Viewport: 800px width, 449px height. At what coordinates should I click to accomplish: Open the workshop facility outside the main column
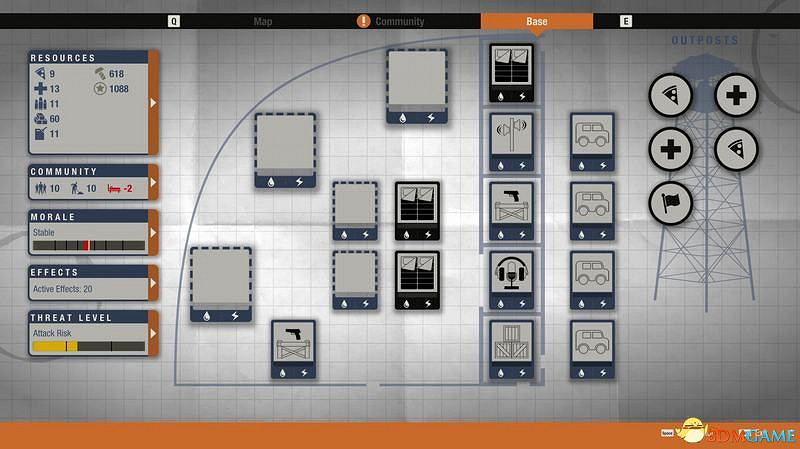293,343
